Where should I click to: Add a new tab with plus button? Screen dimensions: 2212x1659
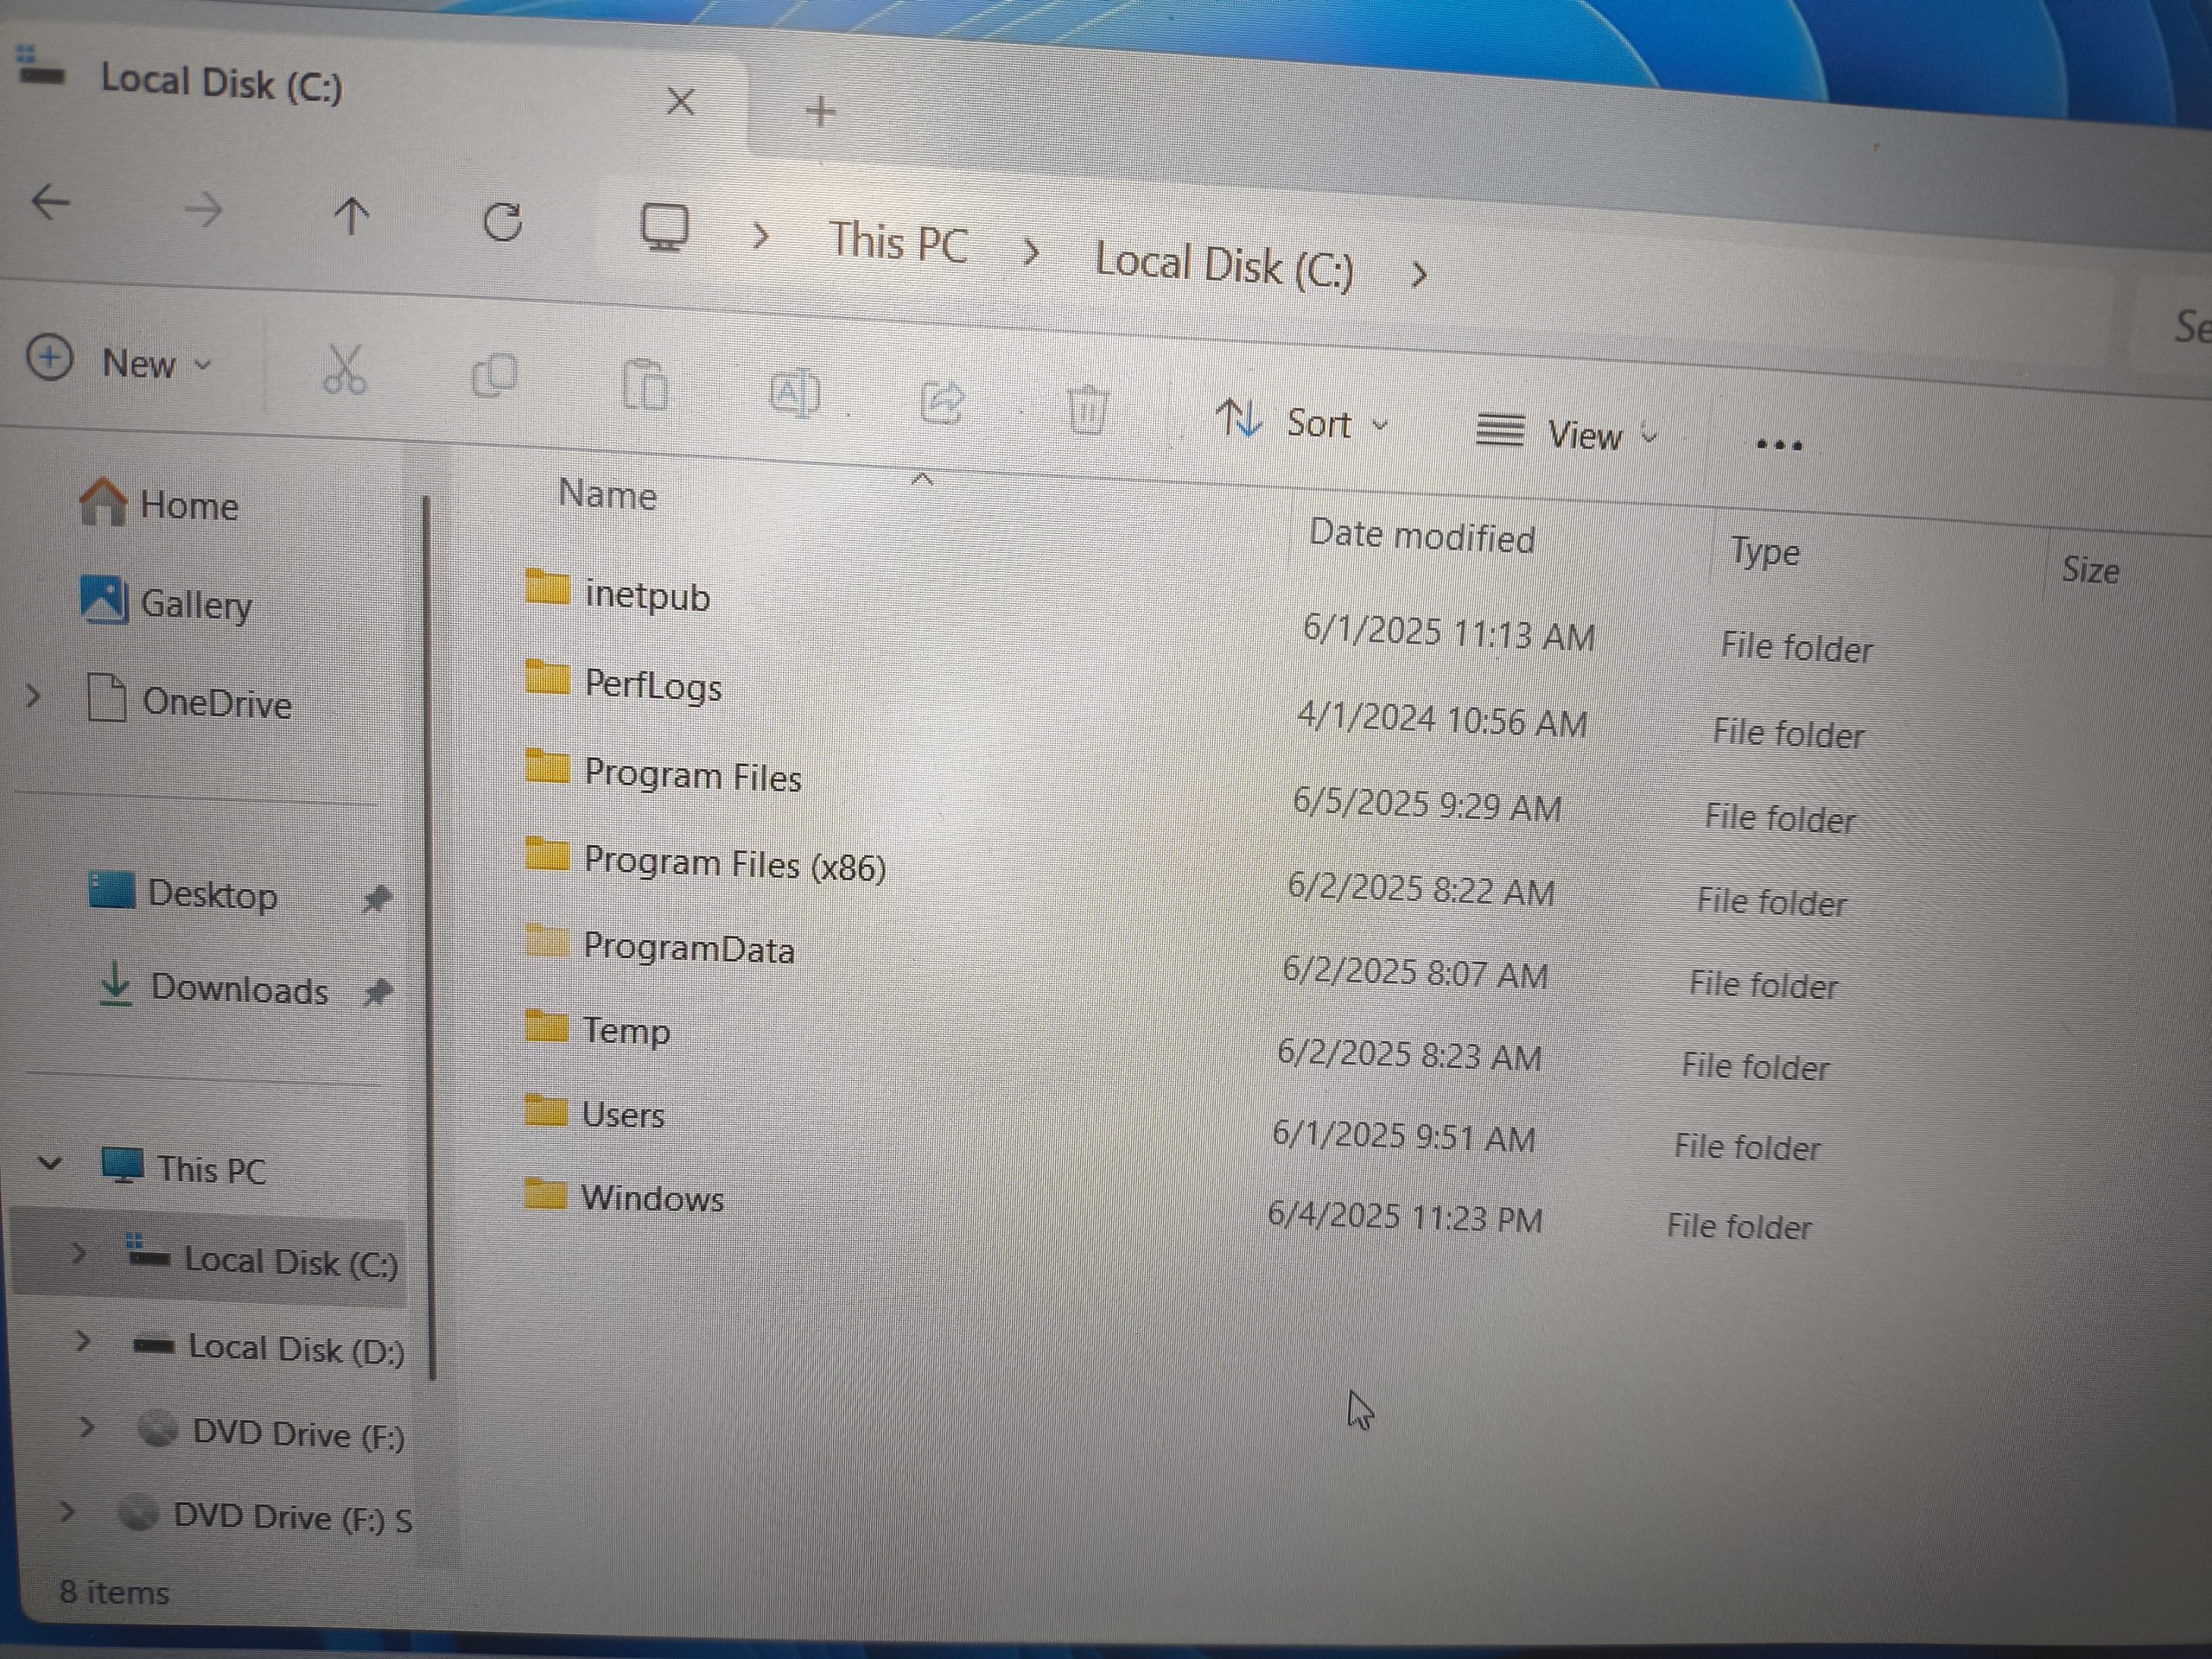tap(820, 110)
